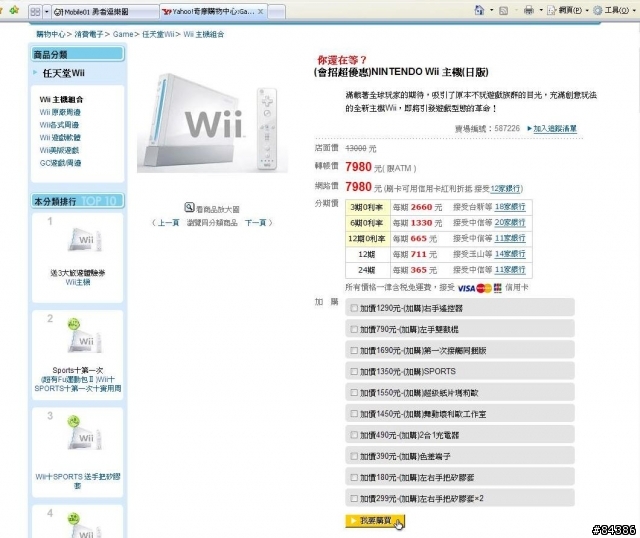Screen dimensions: 640x538
Task: Open 14家銀行 link for 12期 row
Action: tap(510, 254)
